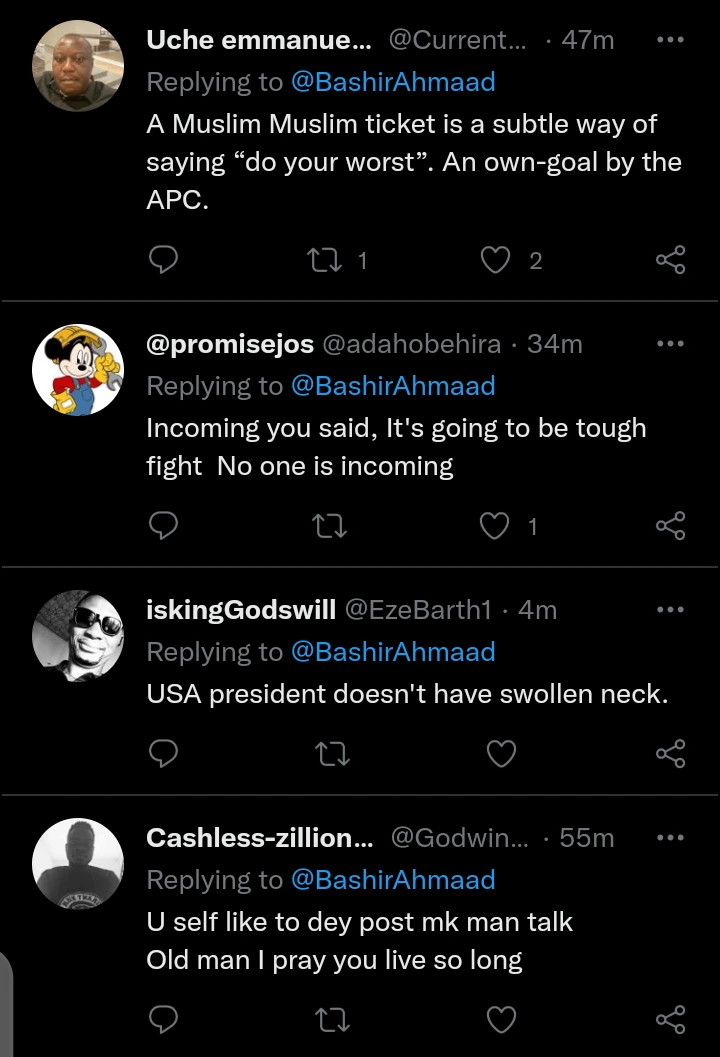Open the @BashirAhmaad link in Uche's reply

pos(393,82)
